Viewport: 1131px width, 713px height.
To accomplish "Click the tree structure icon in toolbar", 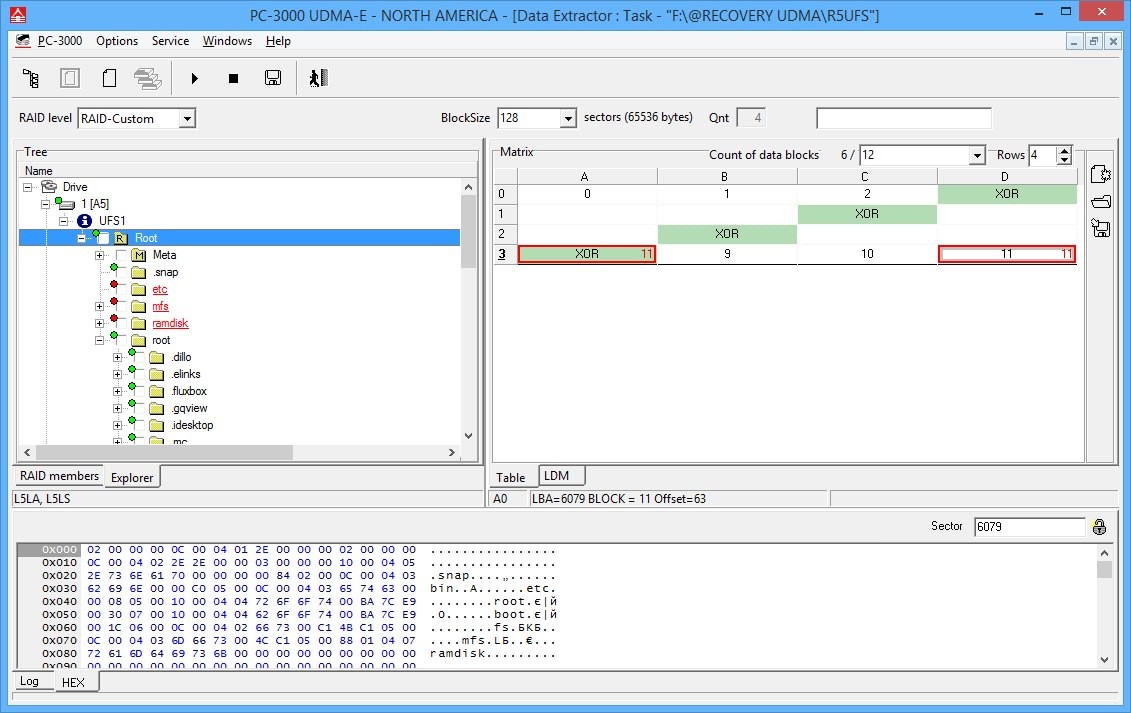I will click(31, 78).
